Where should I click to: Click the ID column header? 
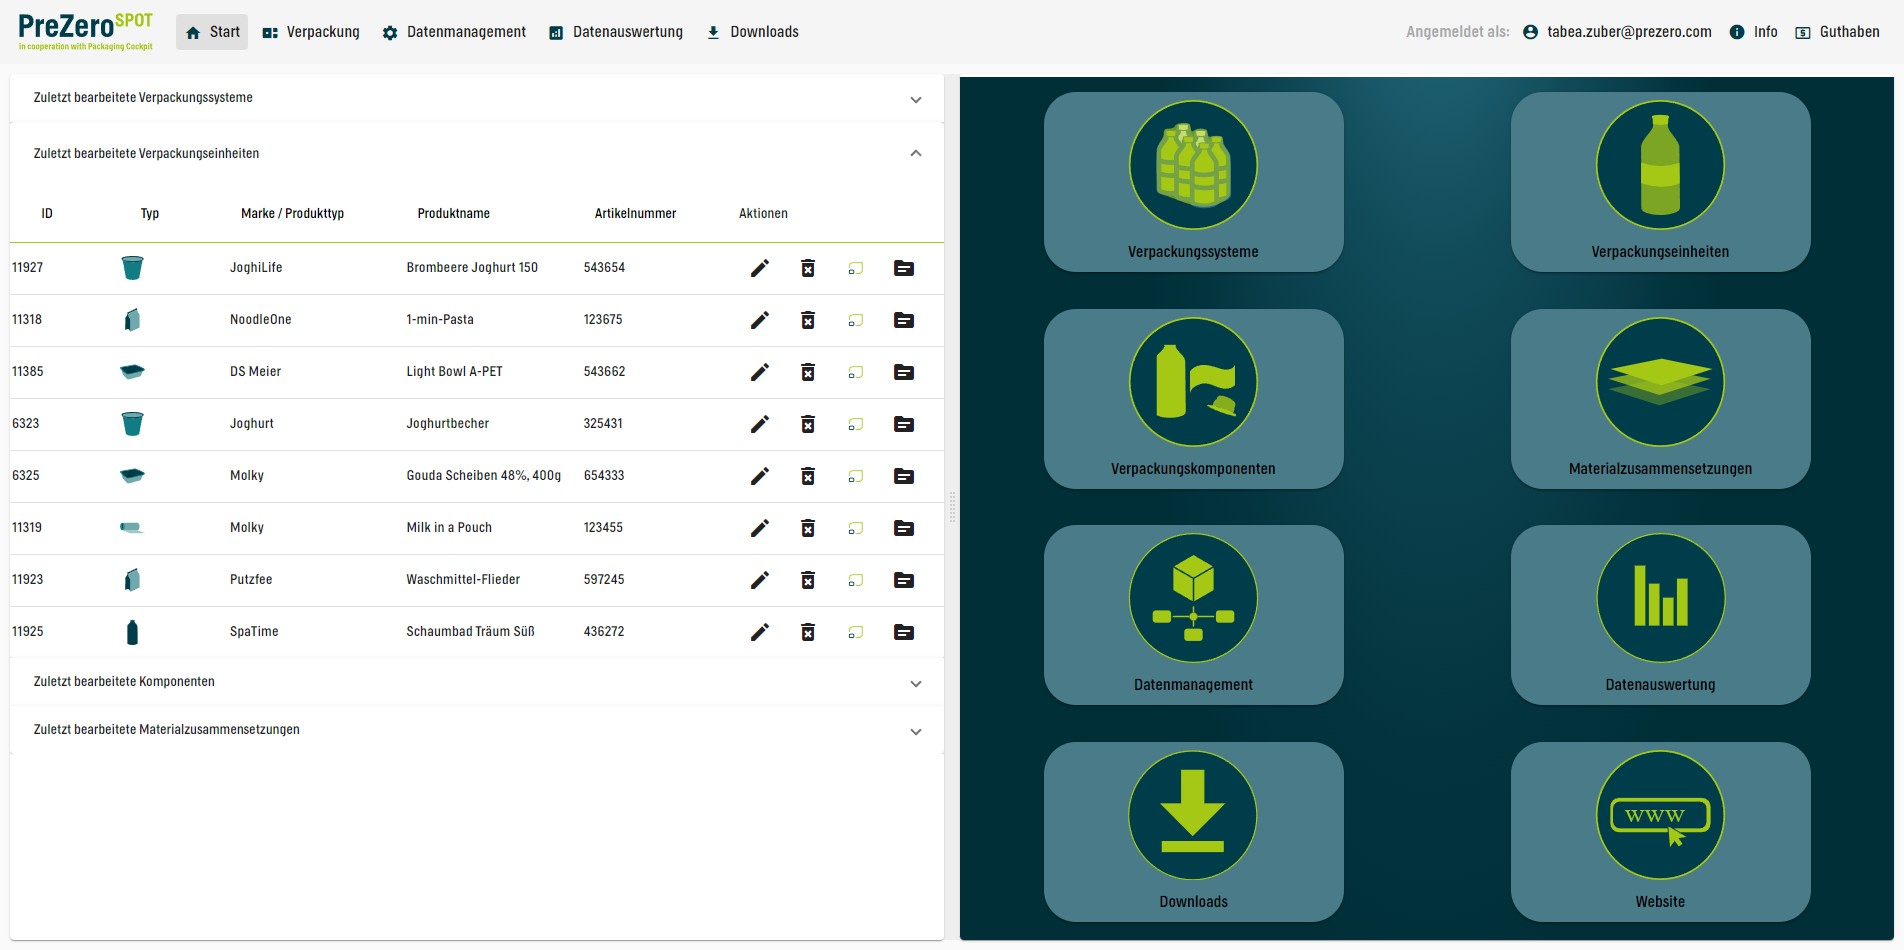[x=47, y=214]
